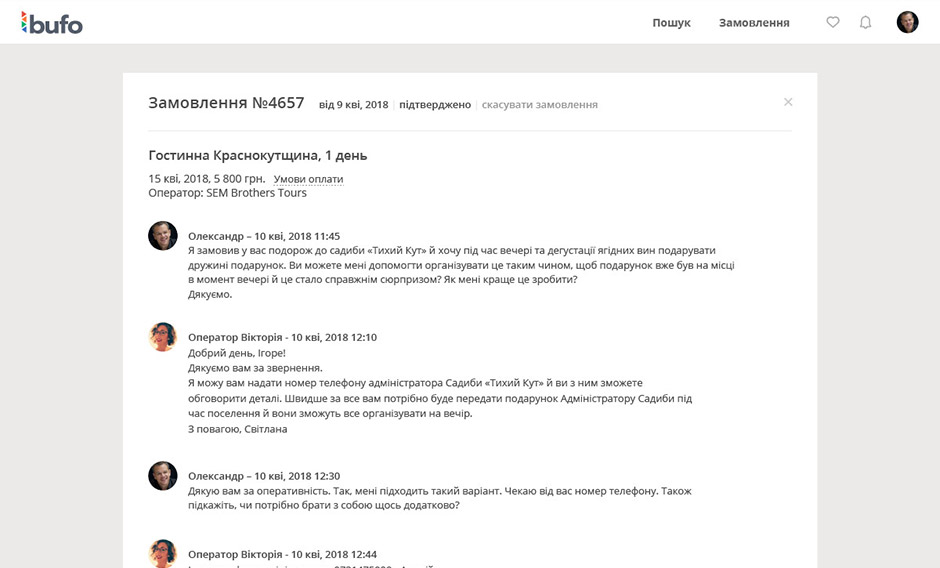Click the скасувати замовлення link

pos(540,105)
